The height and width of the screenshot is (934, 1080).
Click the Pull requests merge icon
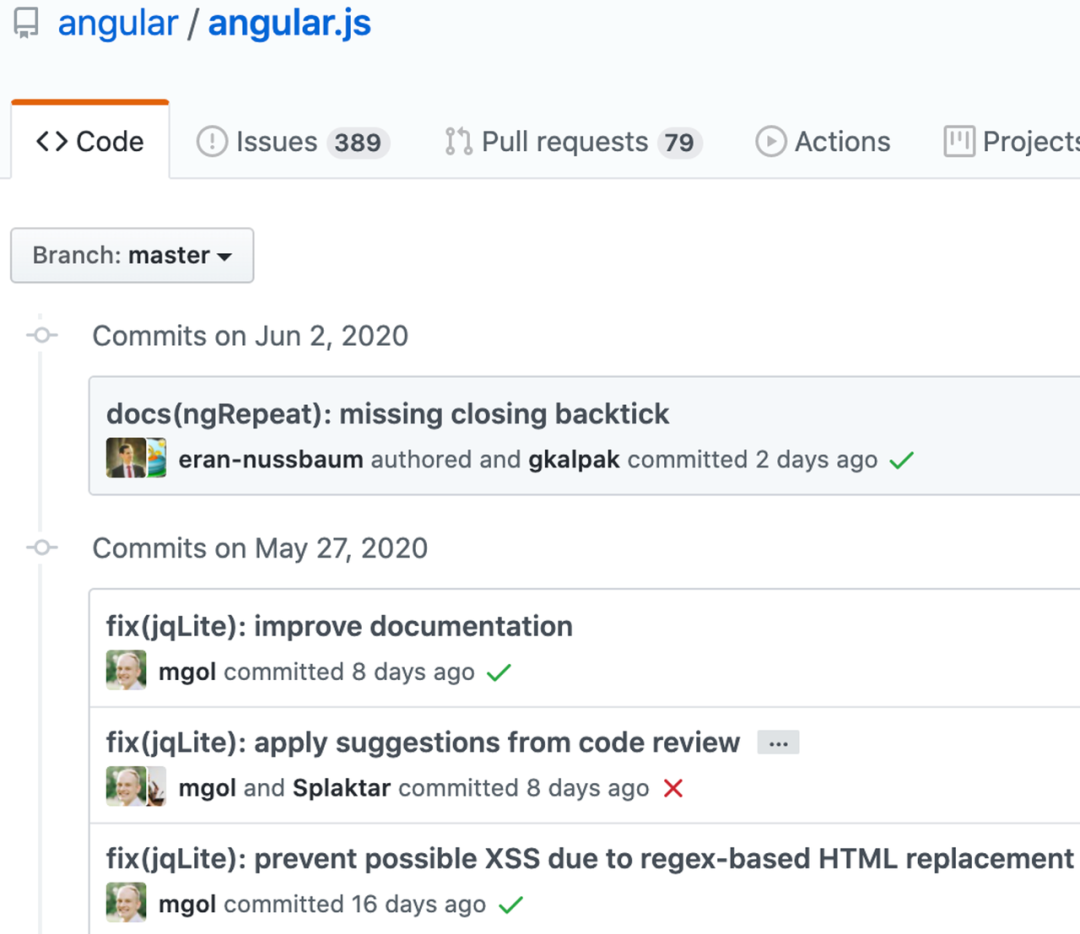click(459, 142)
